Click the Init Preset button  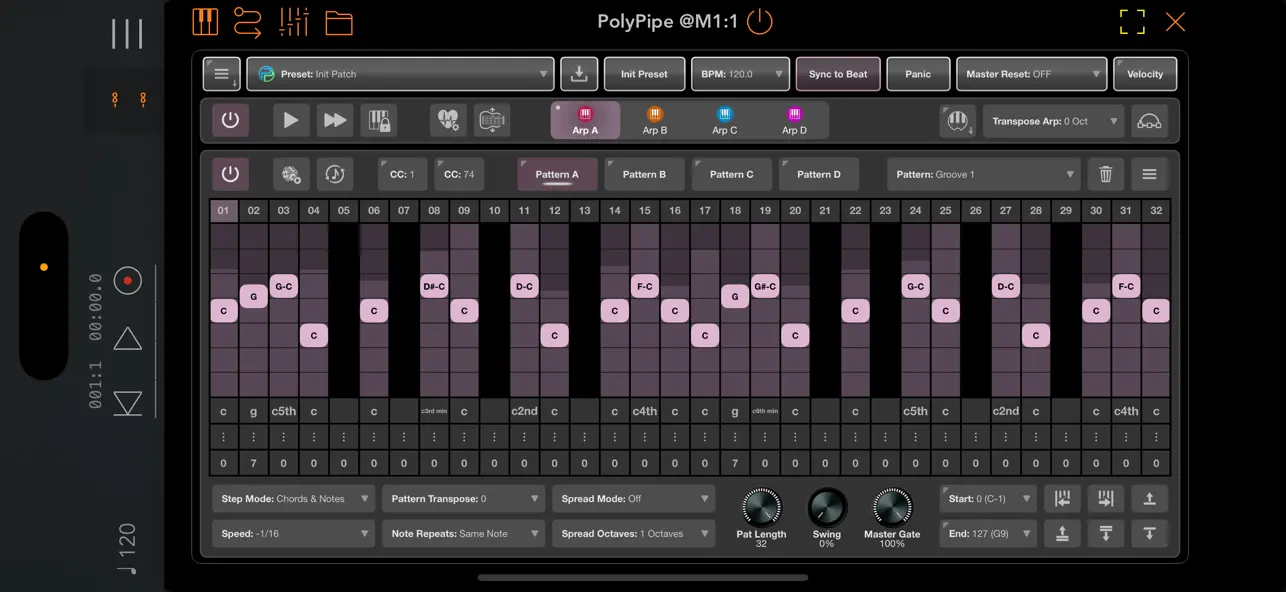[644, 73]
